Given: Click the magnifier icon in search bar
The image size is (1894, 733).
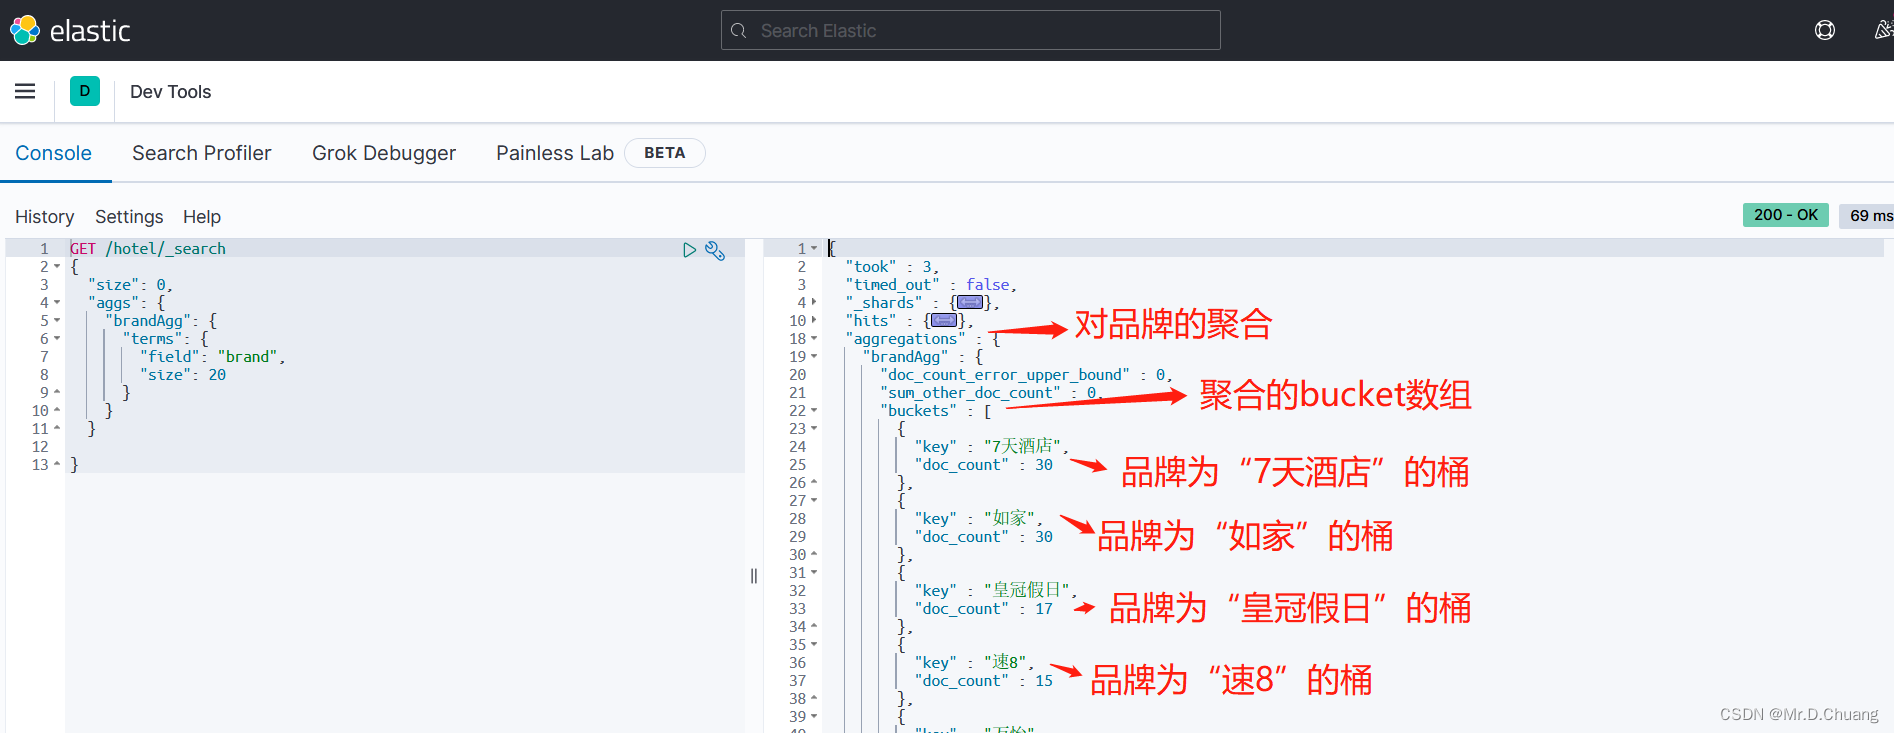Looking at the screenshot, I should tap(739, 30).
